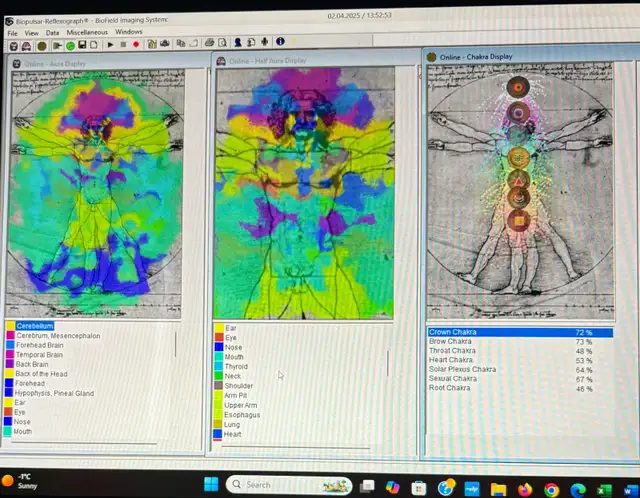Image resolution: width=640 pixels, height=498 pixels.
Task: Open the Windows Start menu
Action: (211, 485)
